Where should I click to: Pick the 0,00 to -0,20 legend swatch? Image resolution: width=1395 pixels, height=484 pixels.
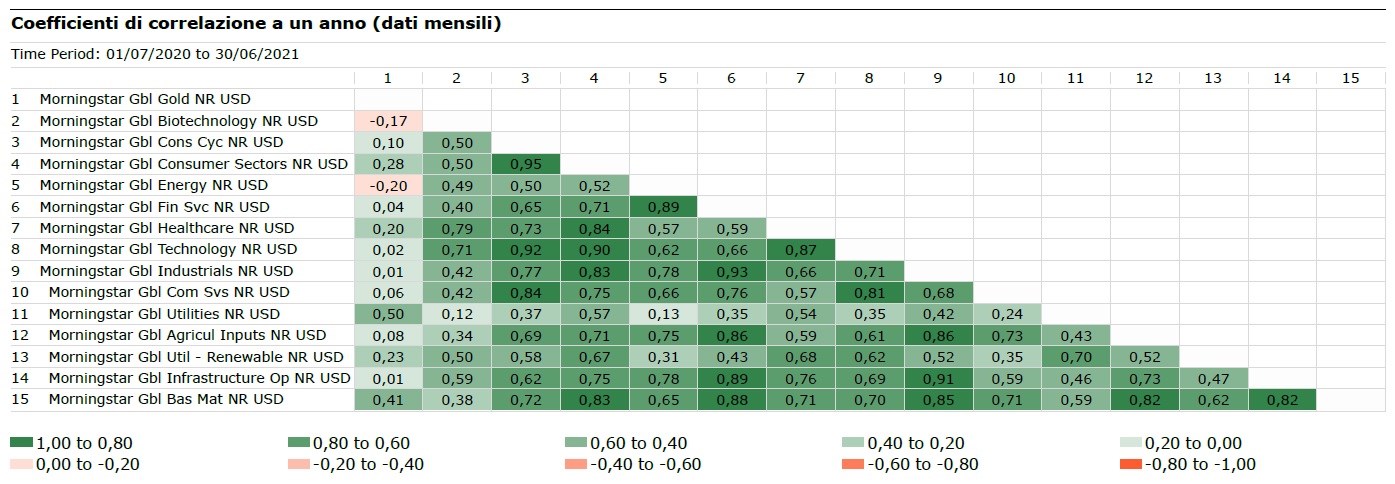coord(20,464)
